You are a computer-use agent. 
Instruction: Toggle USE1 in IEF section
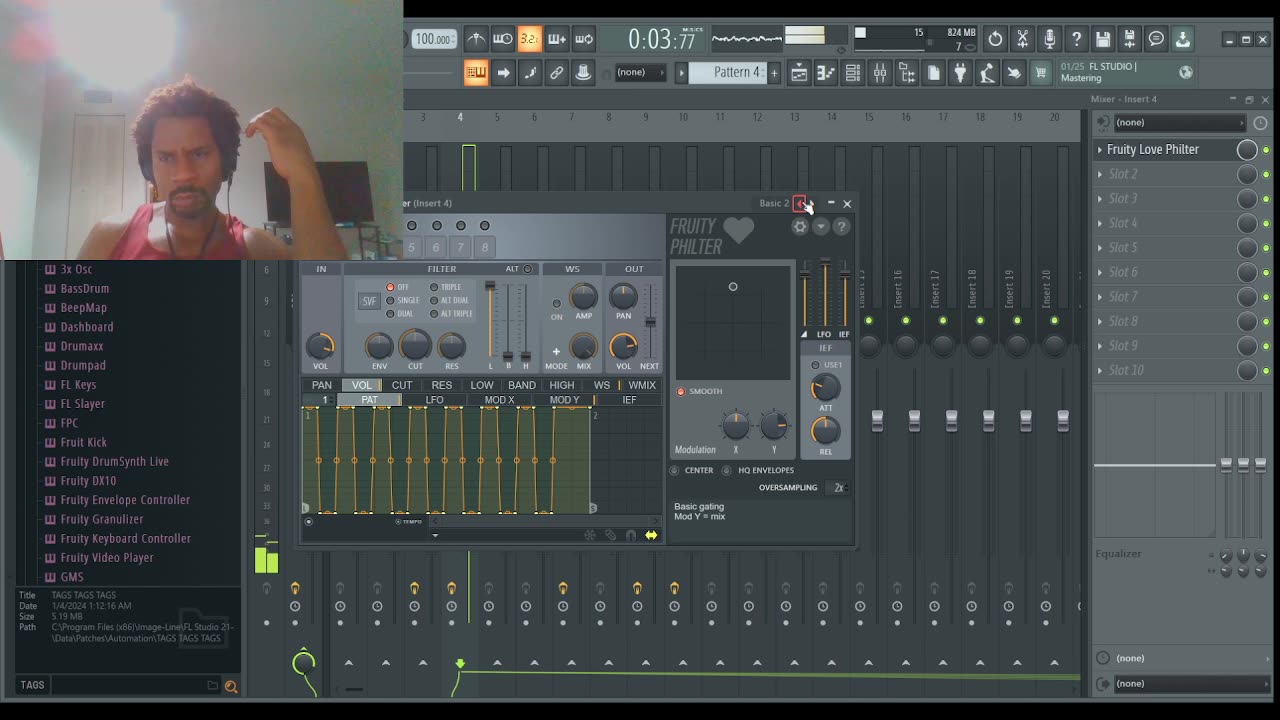tap(815, 365)
